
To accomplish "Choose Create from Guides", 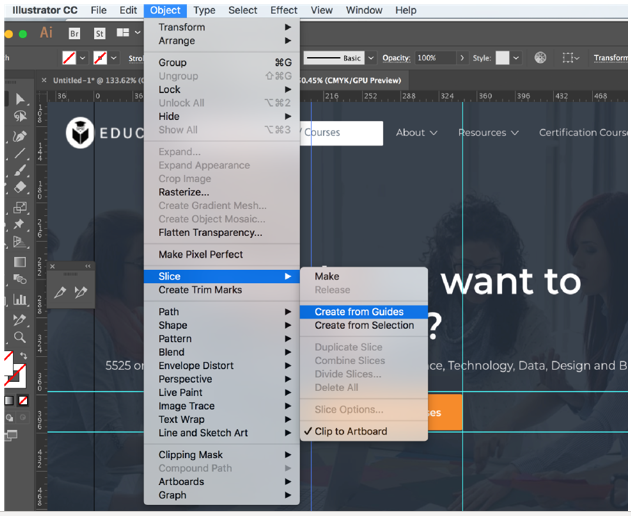I will (364, 312).
